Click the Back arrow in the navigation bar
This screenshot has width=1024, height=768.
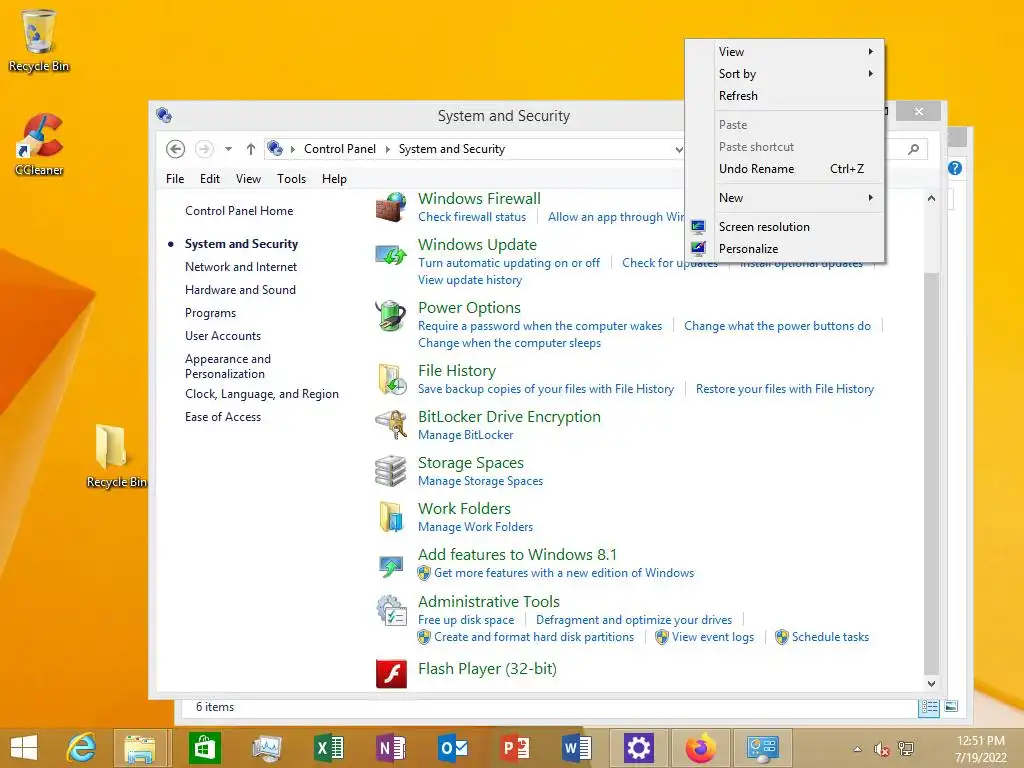pos(175,149)
